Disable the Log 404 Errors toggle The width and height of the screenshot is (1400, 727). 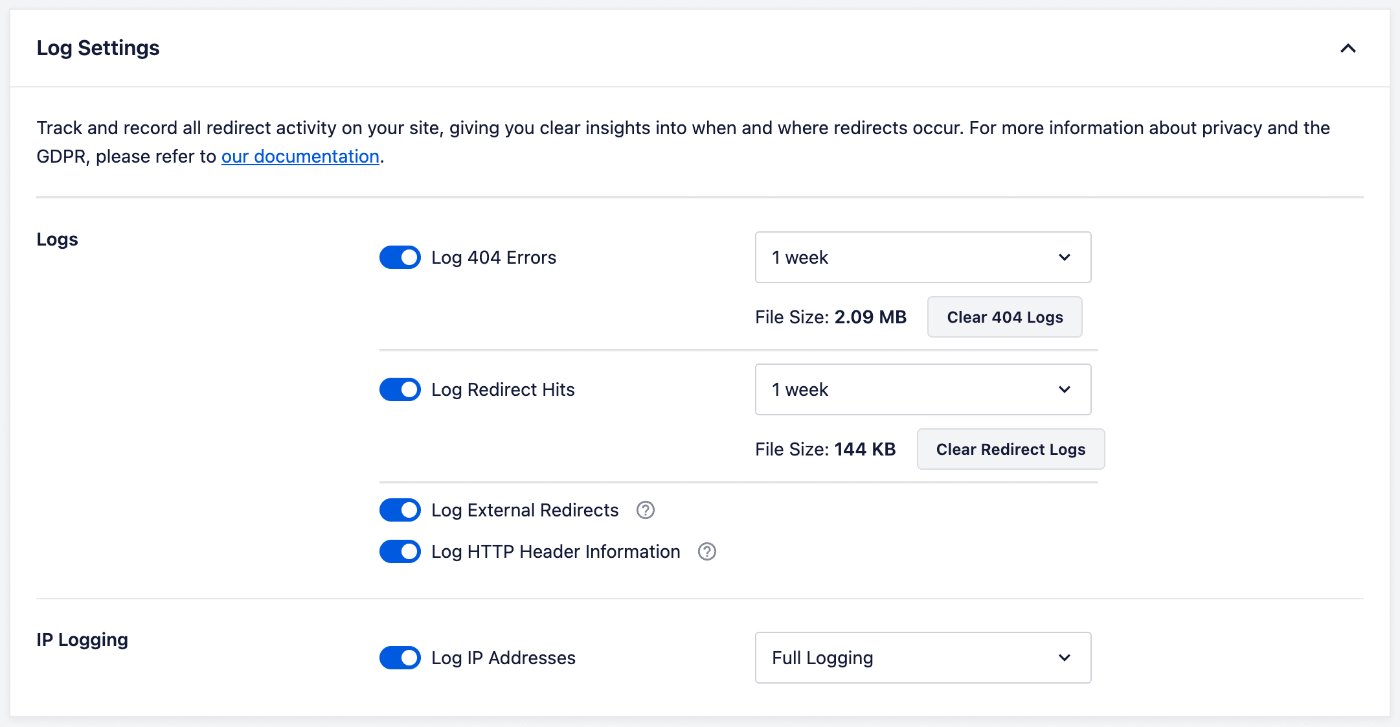(400, 257)
